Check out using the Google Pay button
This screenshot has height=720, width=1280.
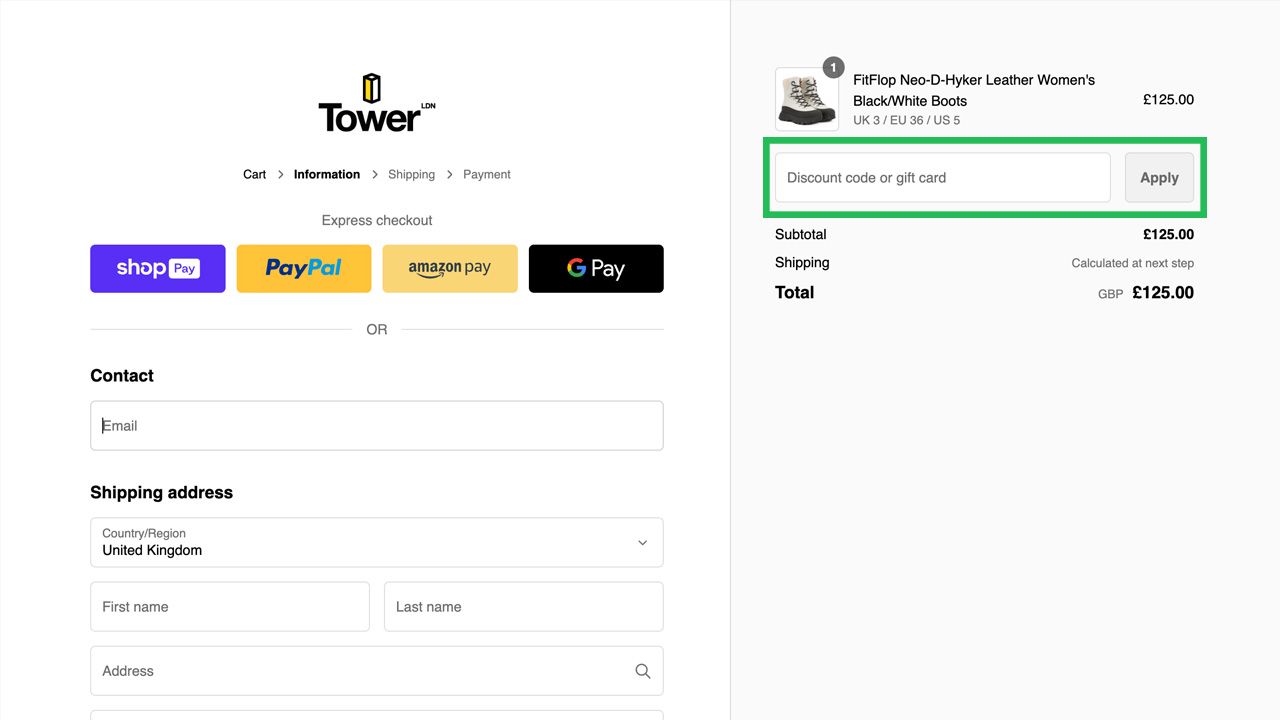pyautogui.click(x=596, y=269)
